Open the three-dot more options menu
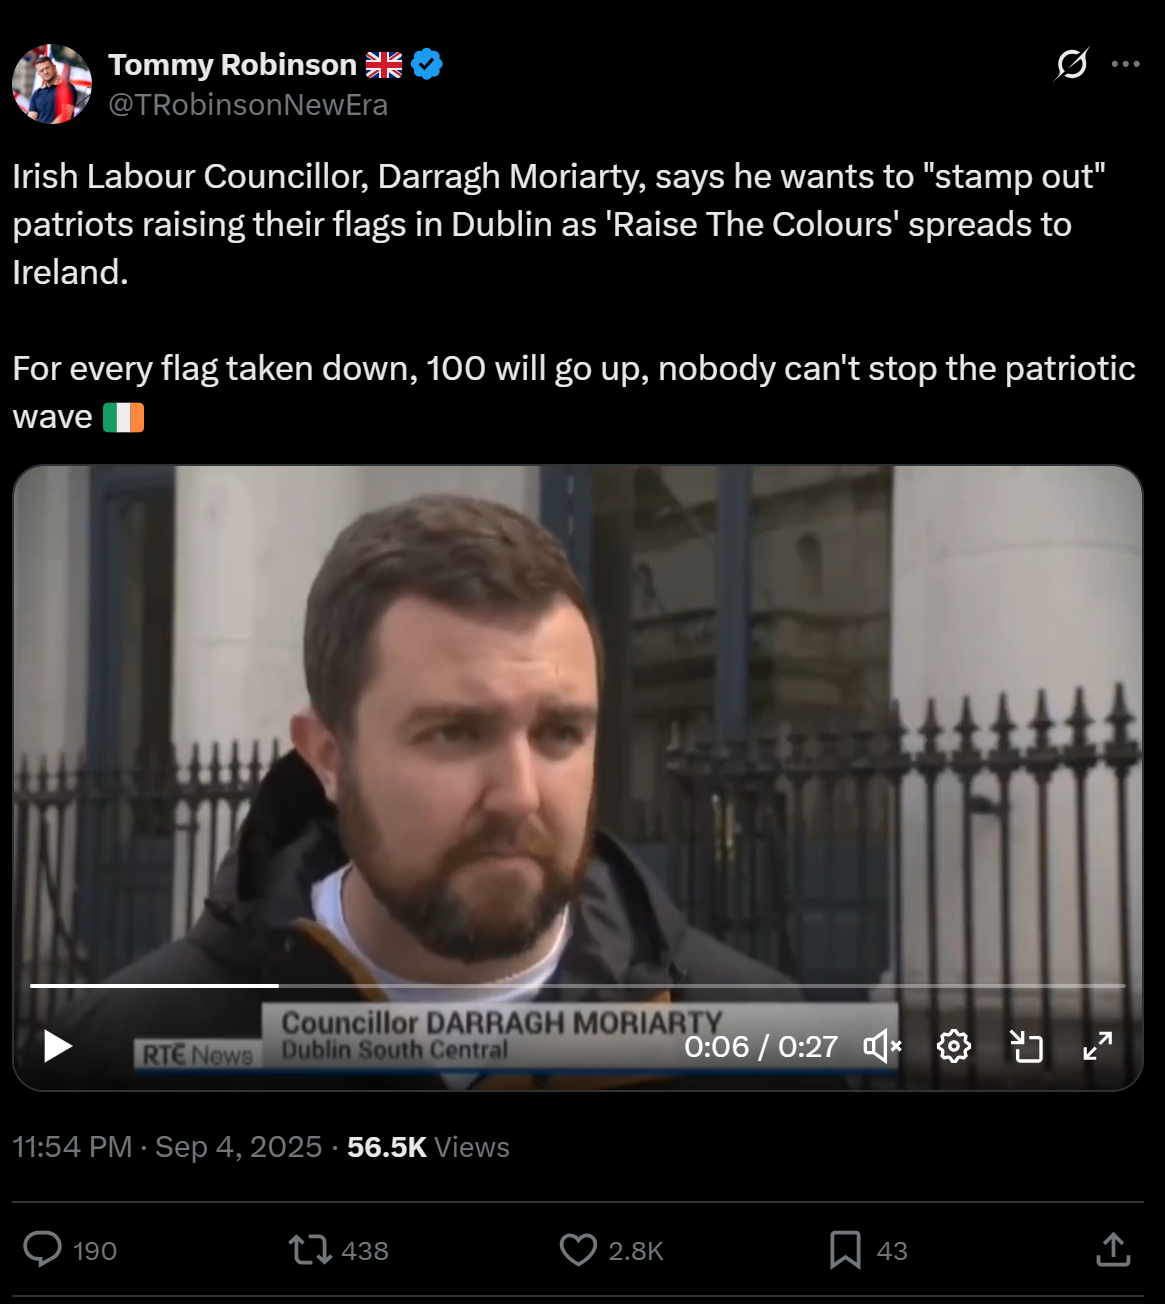The width and height of the screenshot is (1165, 1304). tap(1125, 65)
